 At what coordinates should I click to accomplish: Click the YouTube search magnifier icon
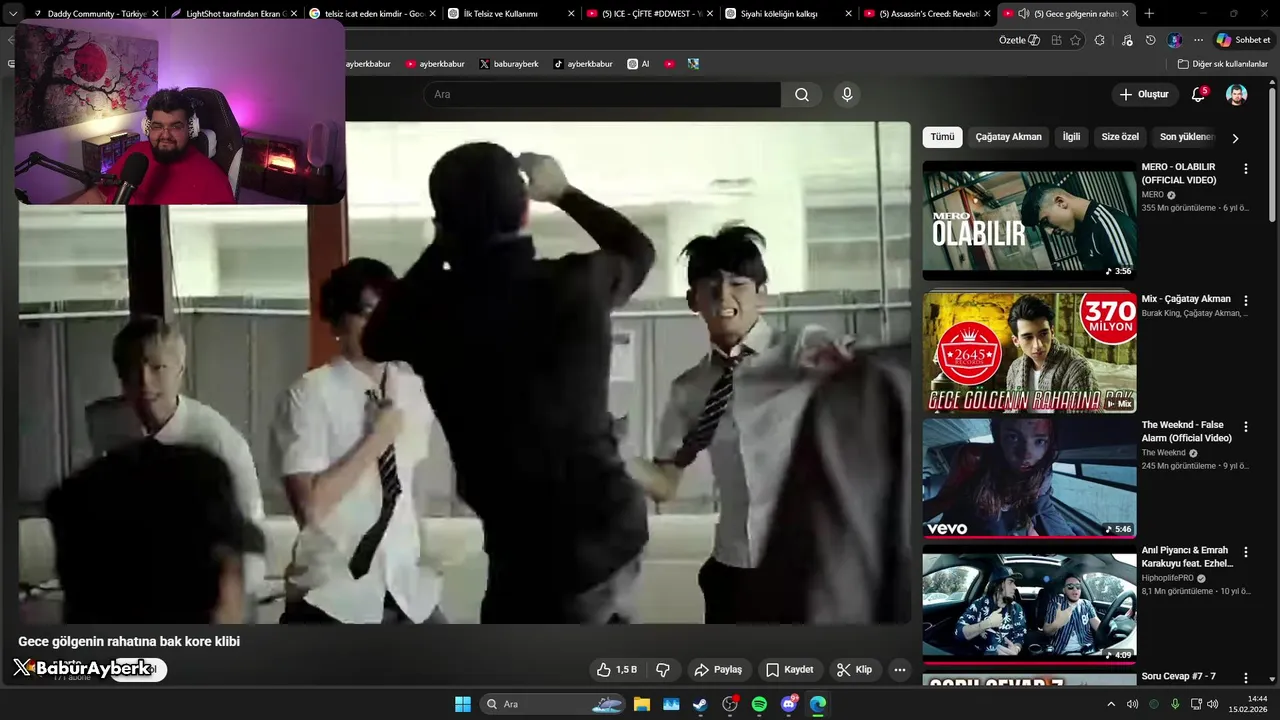click(802, 95)
